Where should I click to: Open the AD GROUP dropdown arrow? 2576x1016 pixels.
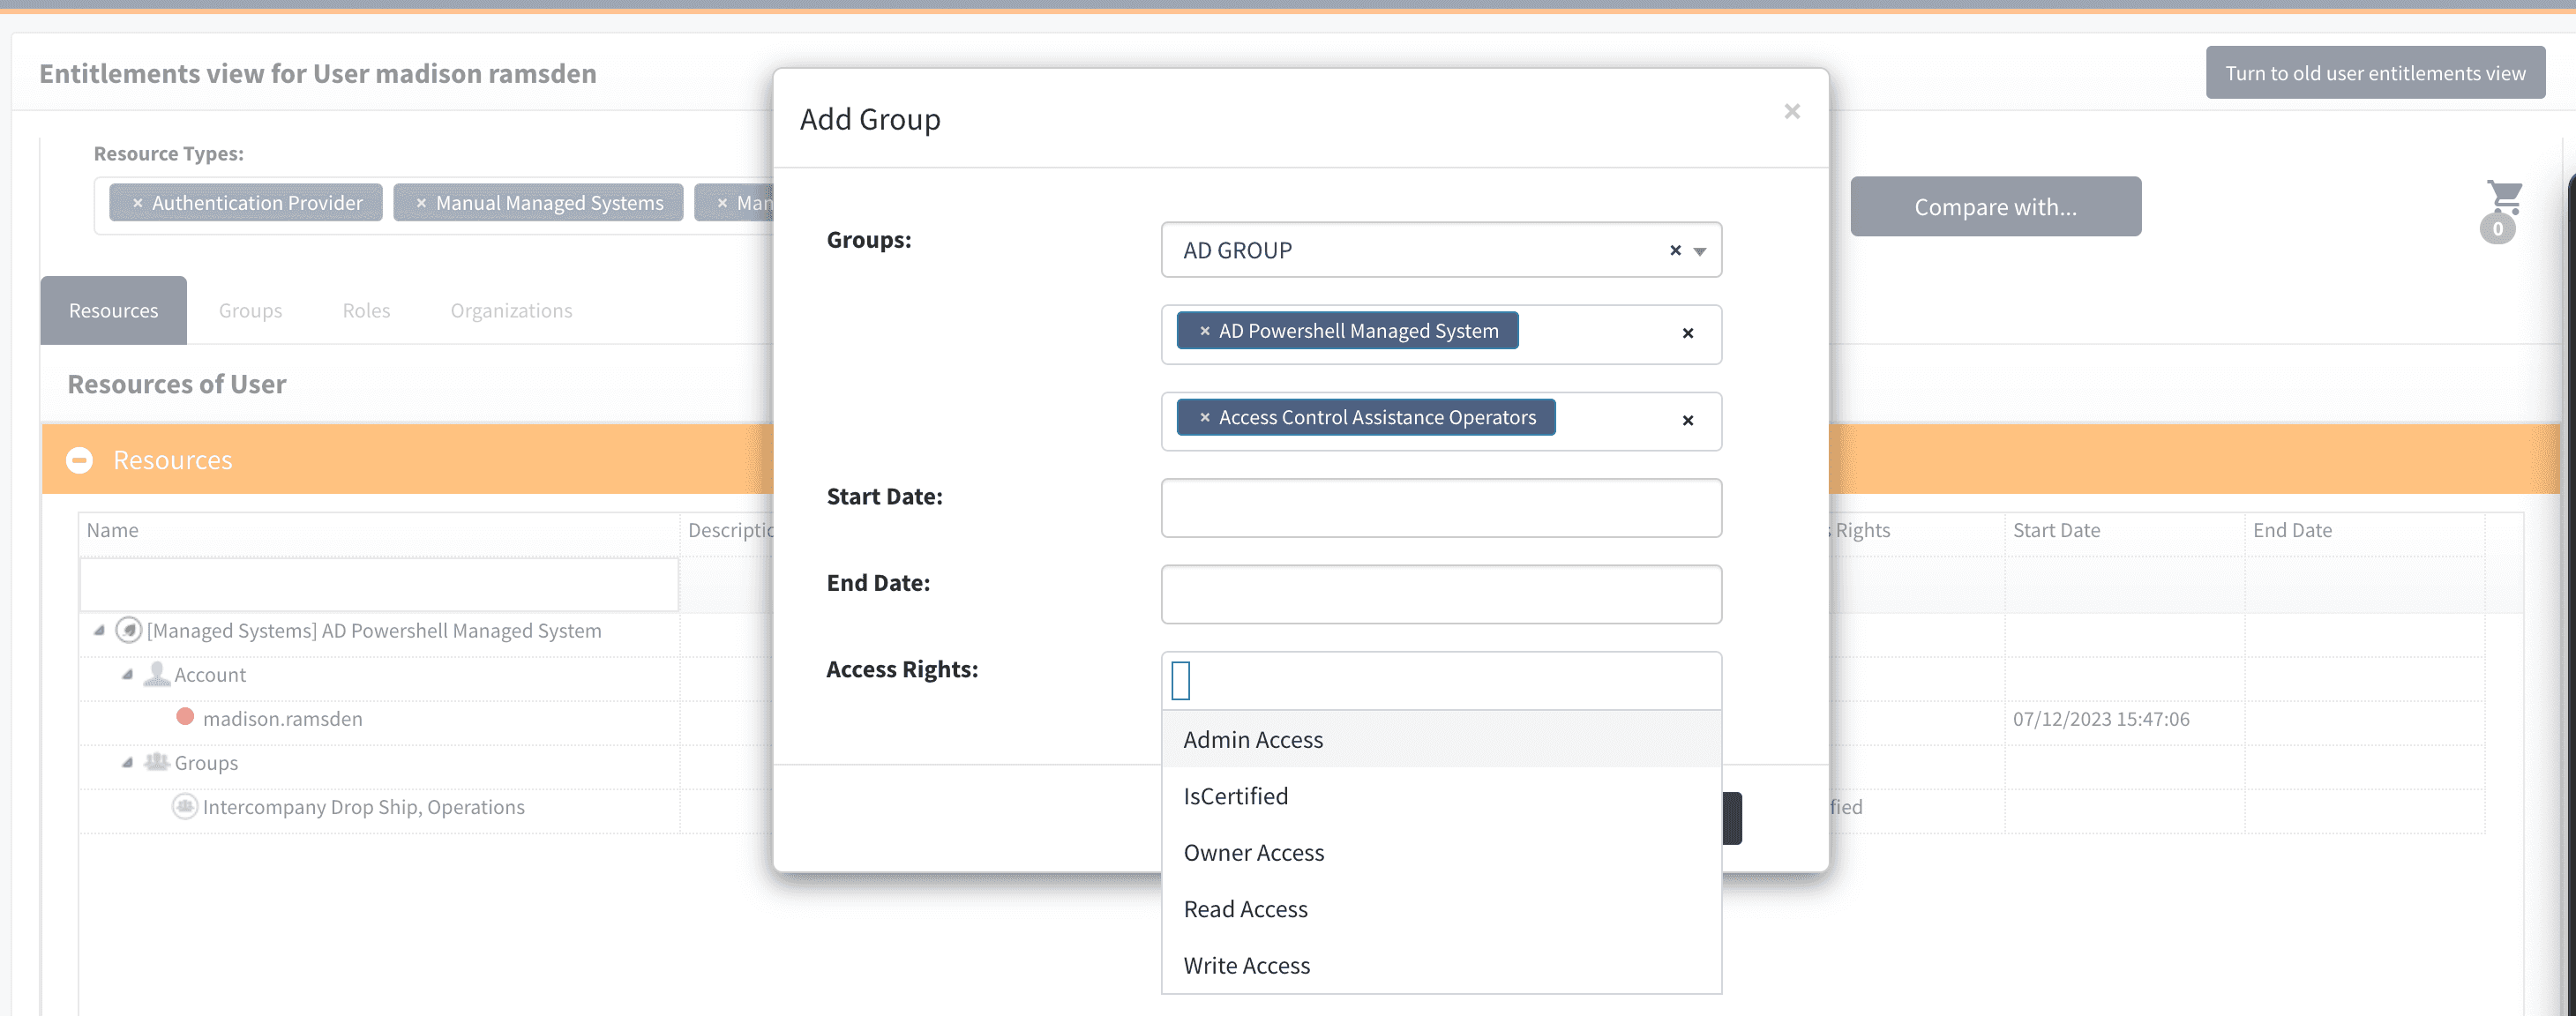1700,251
